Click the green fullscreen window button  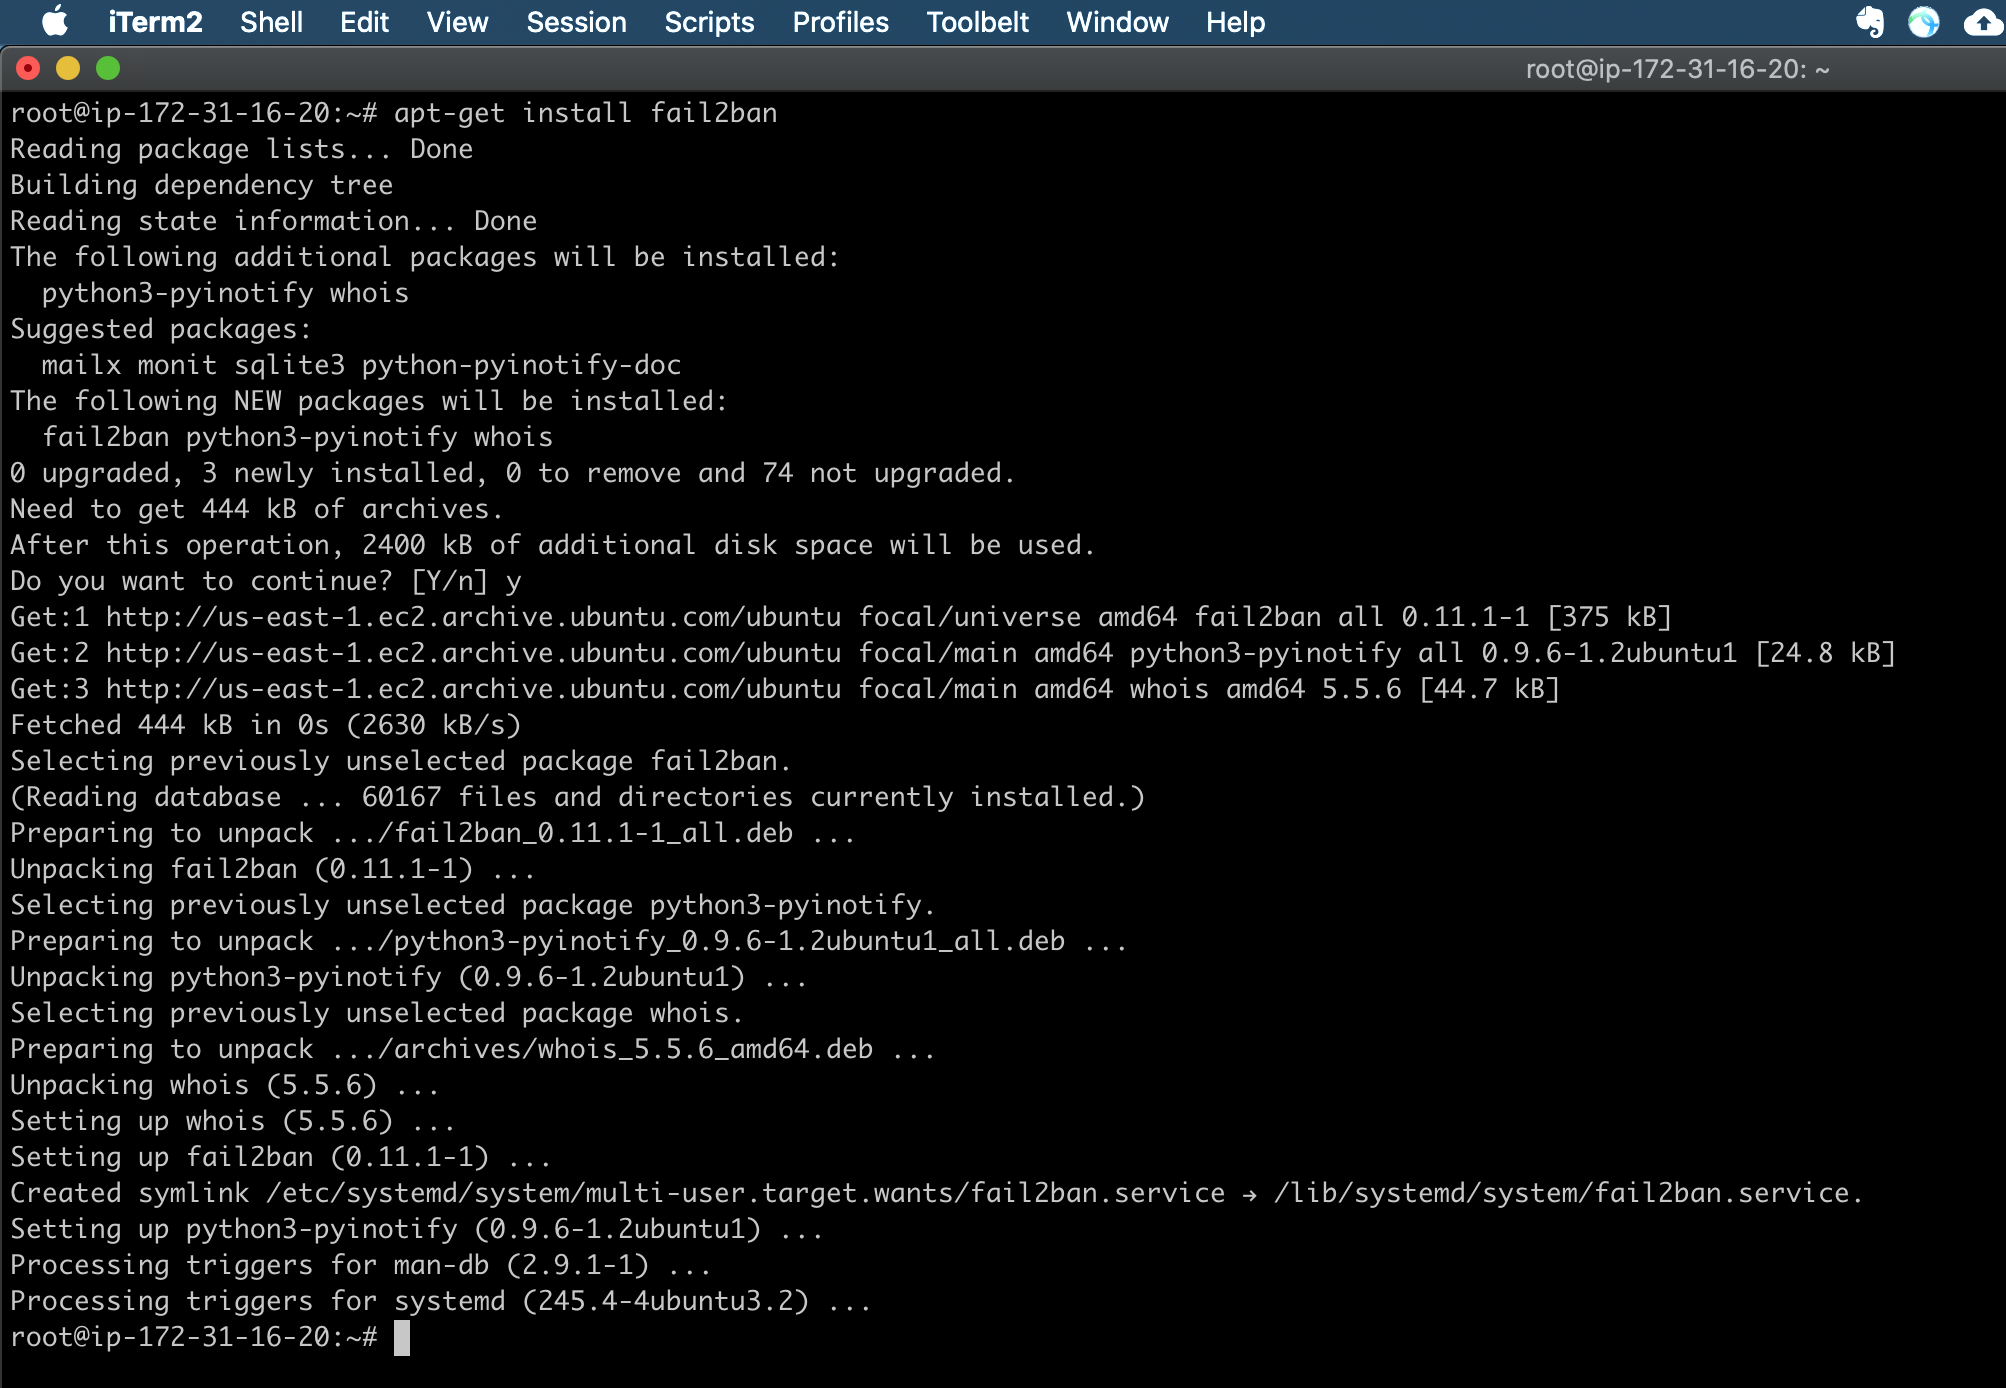coord(108,68)
